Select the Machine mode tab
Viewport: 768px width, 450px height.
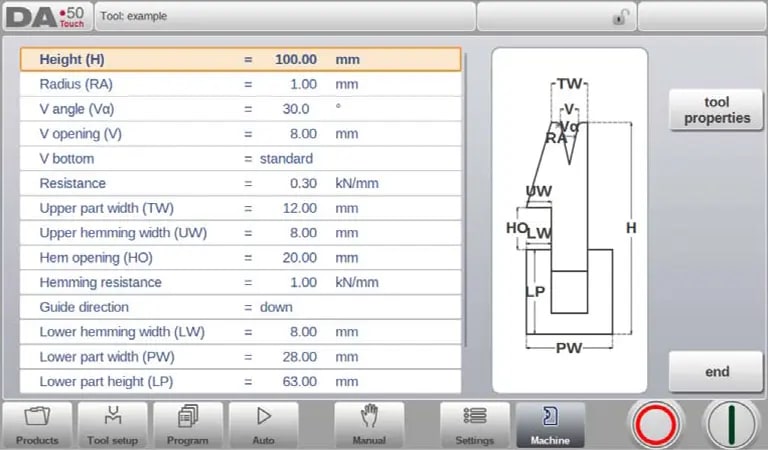pyautogui.click(x=551, y=425)
